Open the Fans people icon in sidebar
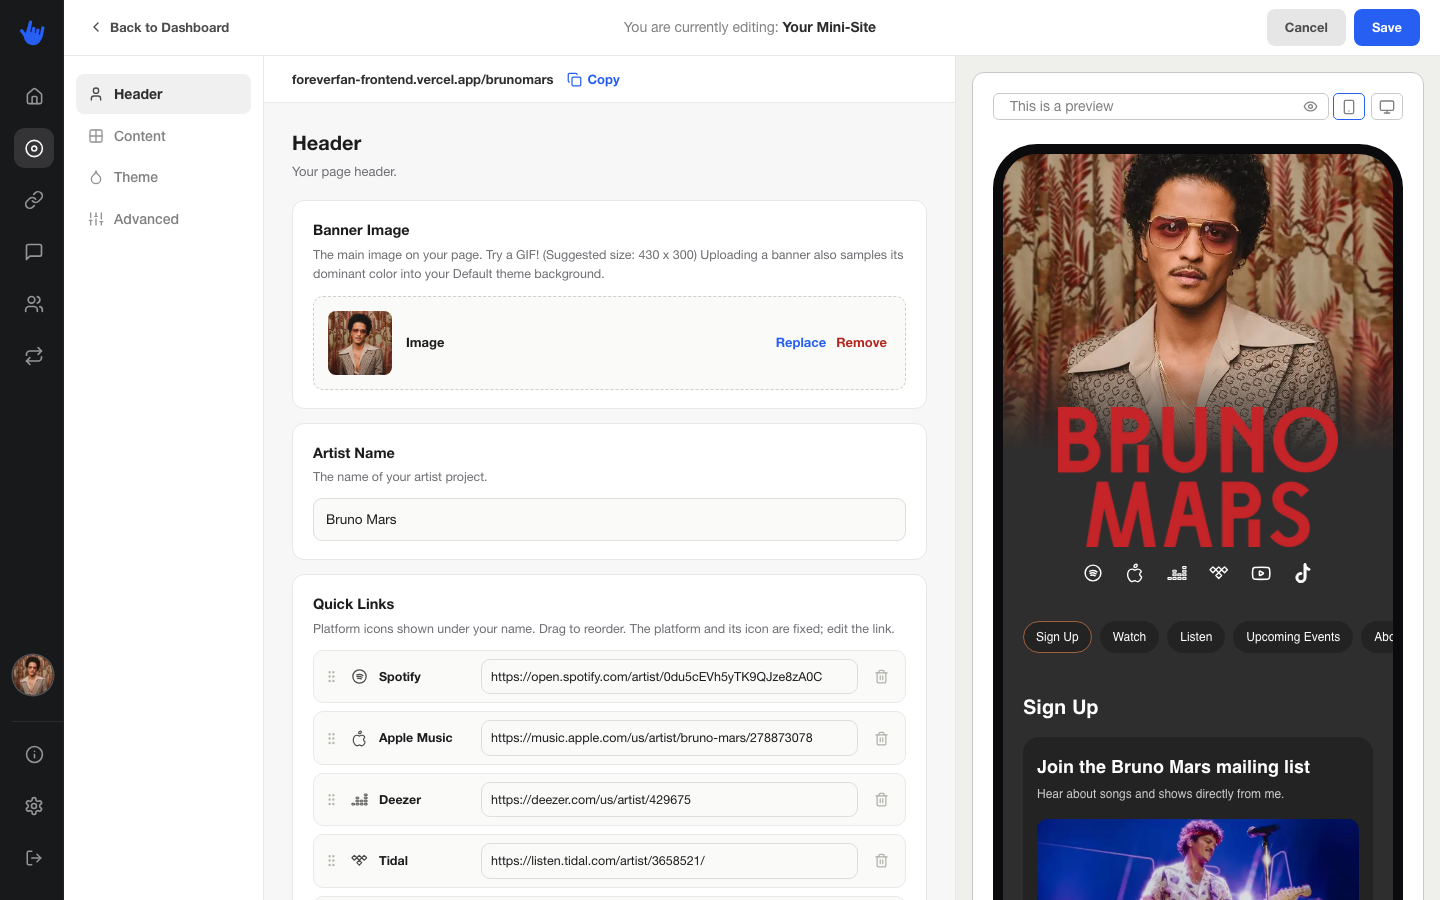Viewport: 1440px width, 900px height. [34, 304]
